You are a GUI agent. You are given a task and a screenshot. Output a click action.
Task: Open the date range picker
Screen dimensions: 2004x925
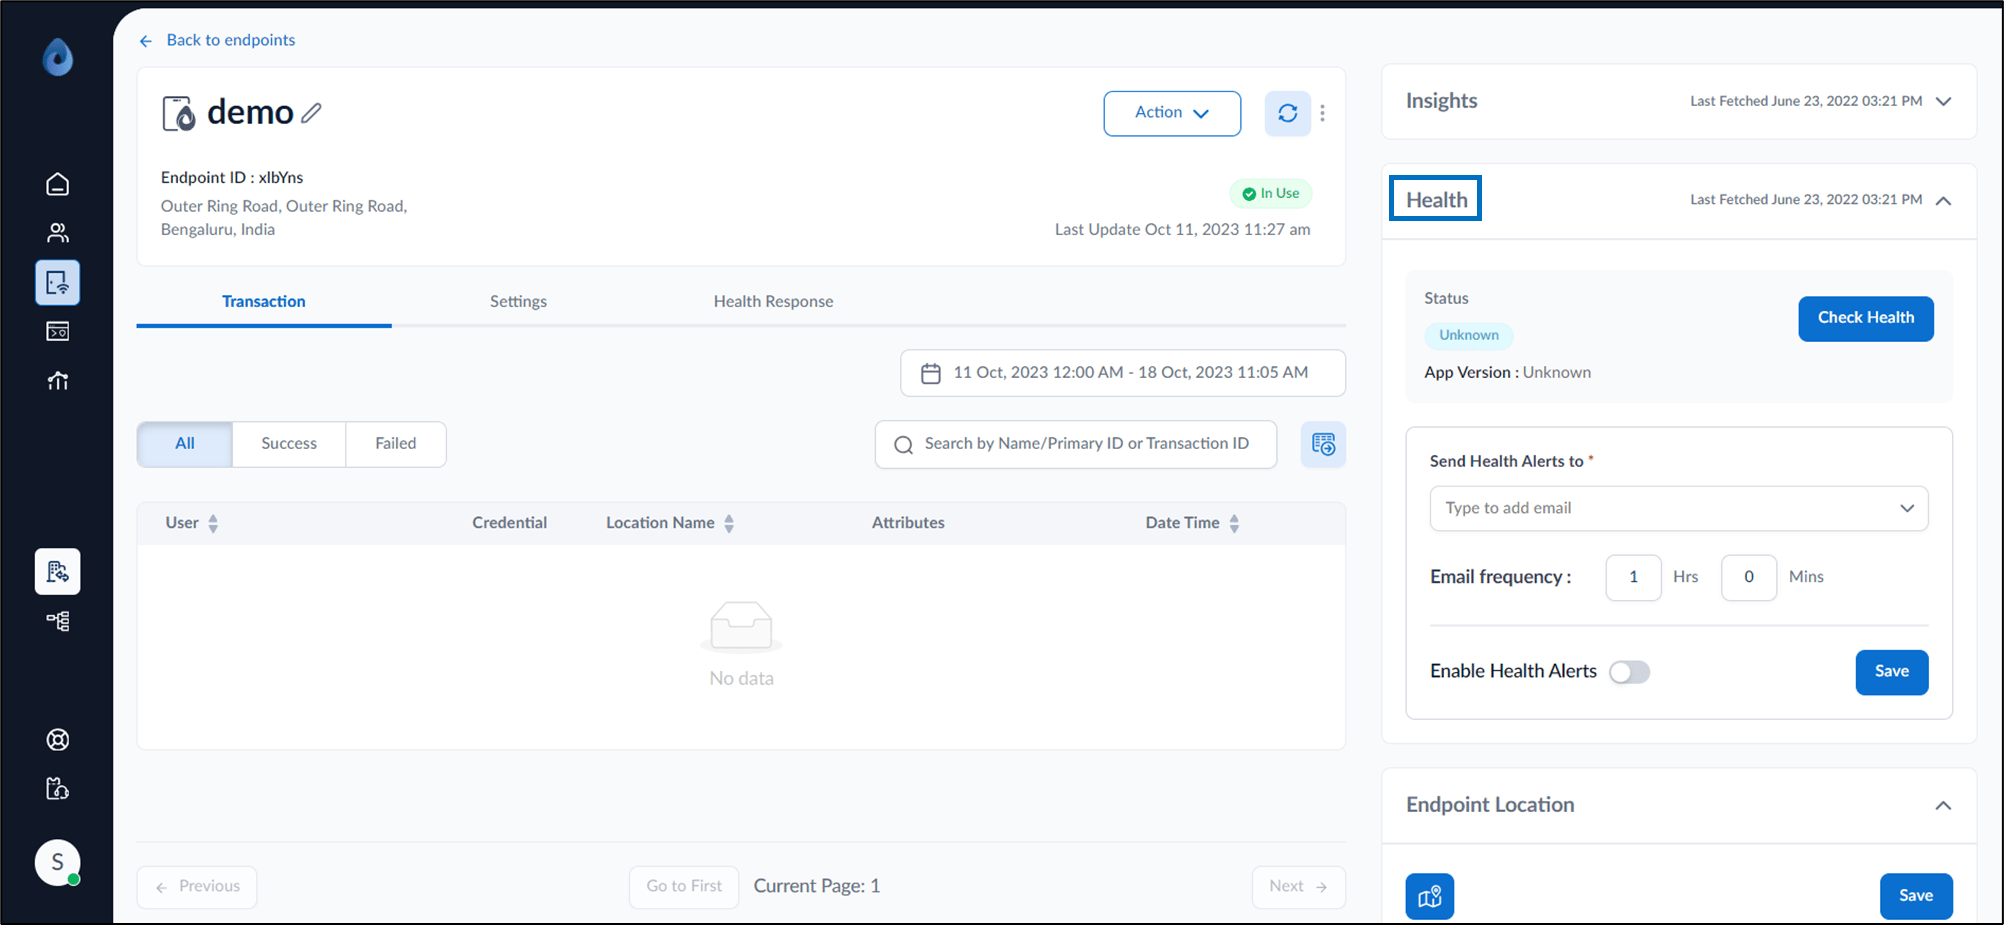[1123, 373]
